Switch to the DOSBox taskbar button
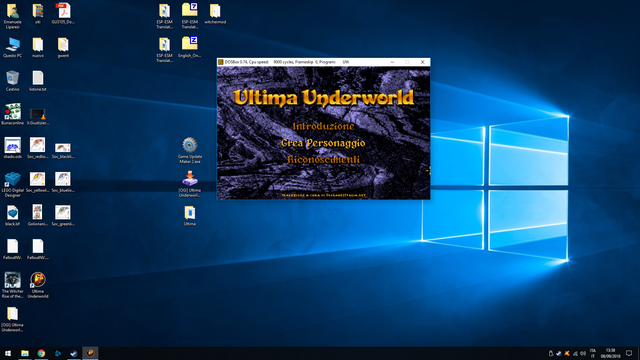640x360 pixels. [x=90, y=353]
